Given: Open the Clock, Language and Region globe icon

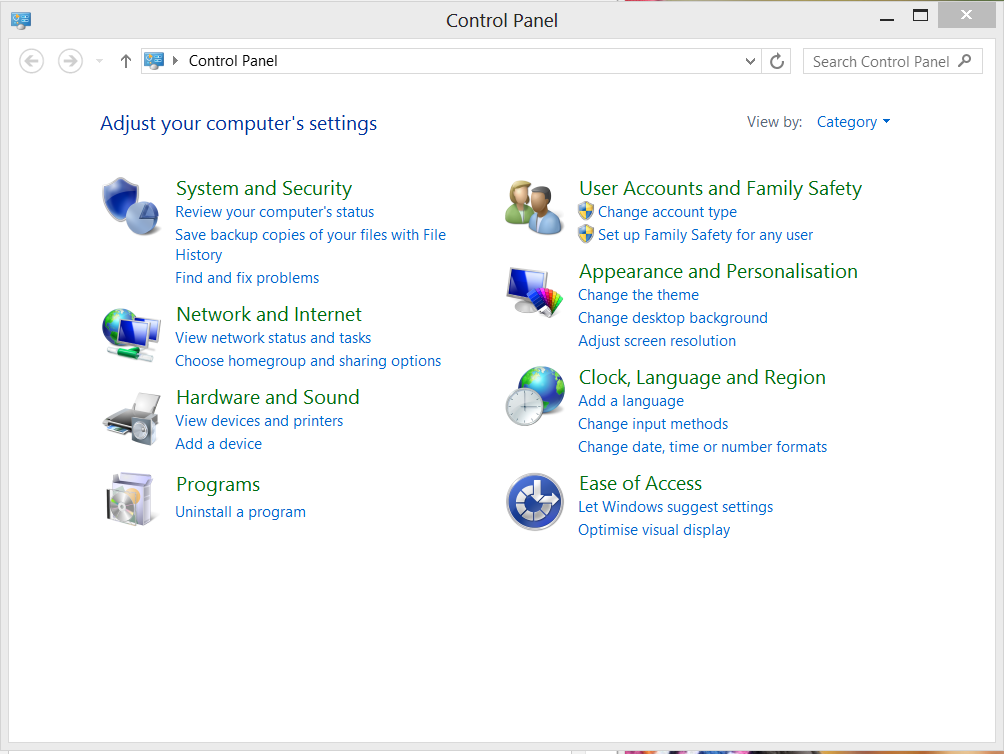Looking at the screenshot, I should (535, 396).
